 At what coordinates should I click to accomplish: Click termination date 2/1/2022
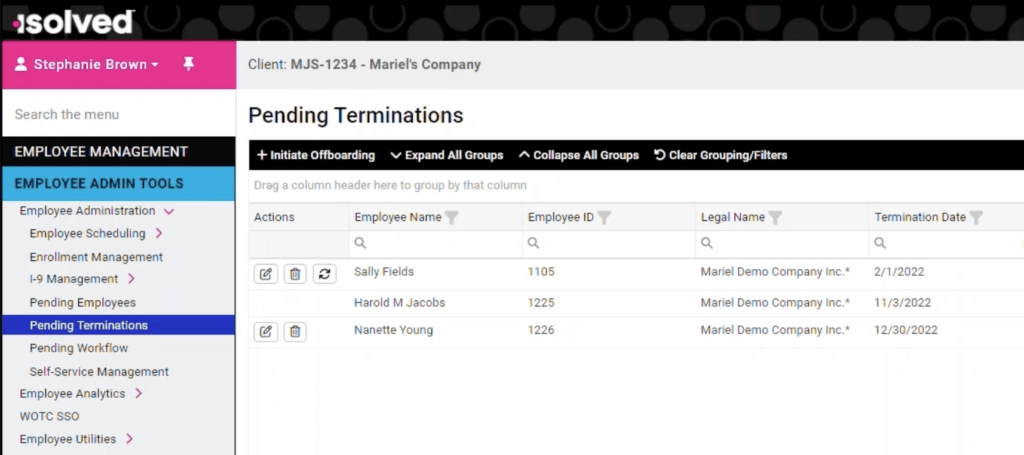899,272
